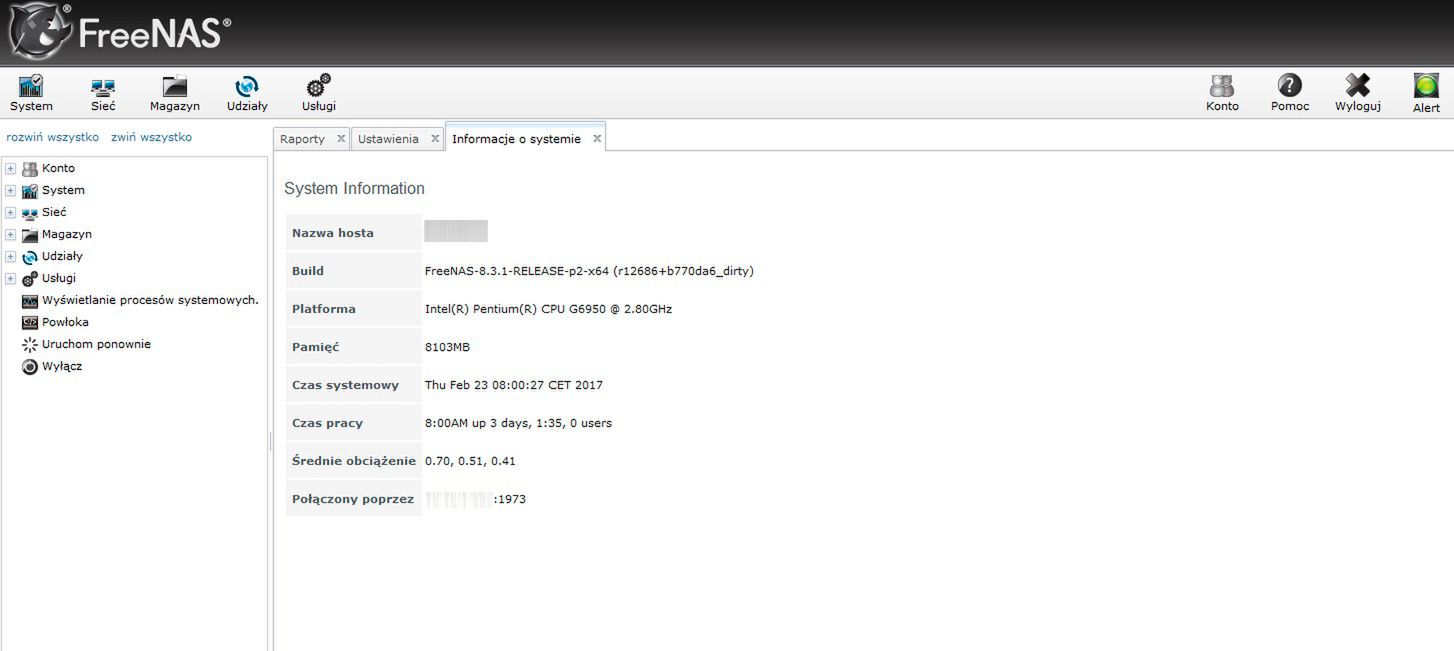Screen dimensions: 1454x651
Task: Expand the Udziały tree node
Action: coord(10,257)
